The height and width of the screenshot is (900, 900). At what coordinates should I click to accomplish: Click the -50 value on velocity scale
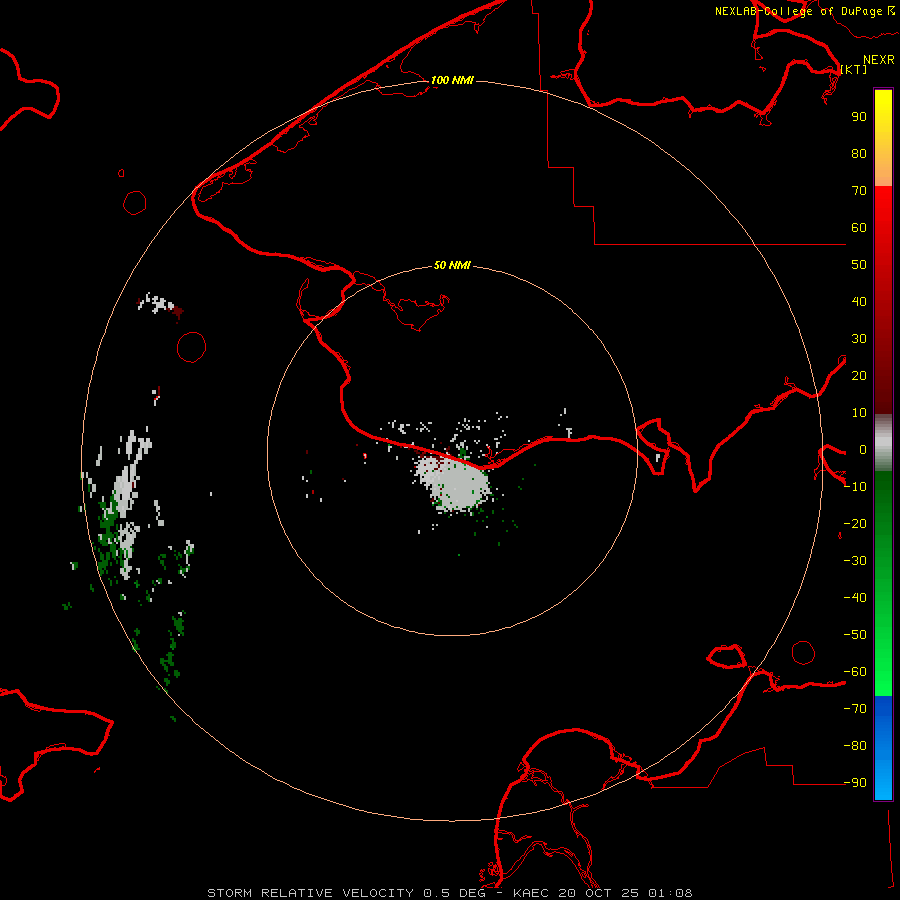pyautogui.click(x=855, y=635)
